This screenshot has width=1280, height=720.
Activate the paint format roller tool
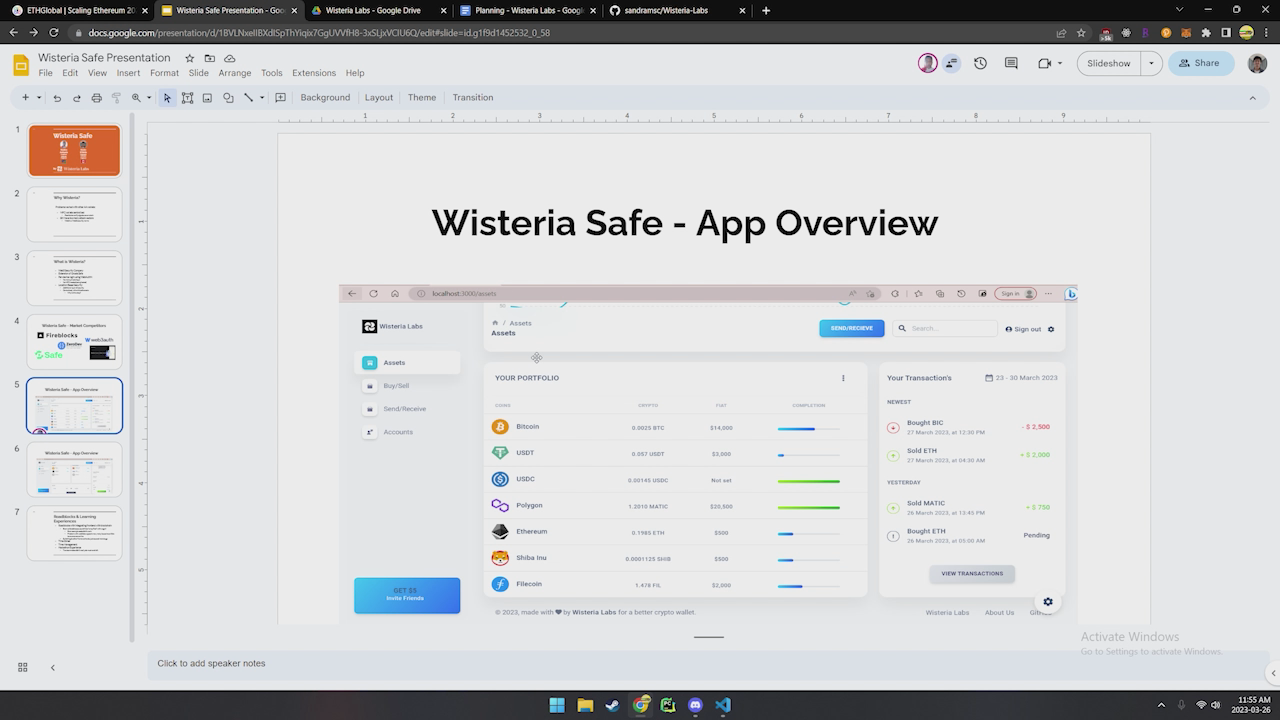point(116,98)
